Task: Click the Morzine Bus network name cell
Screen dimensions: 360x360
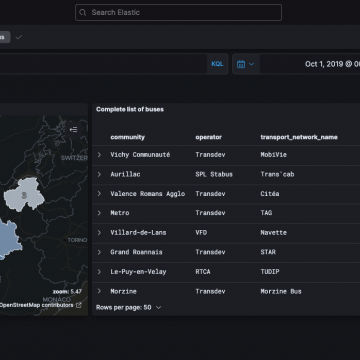Action: click(x=281, y=291)
